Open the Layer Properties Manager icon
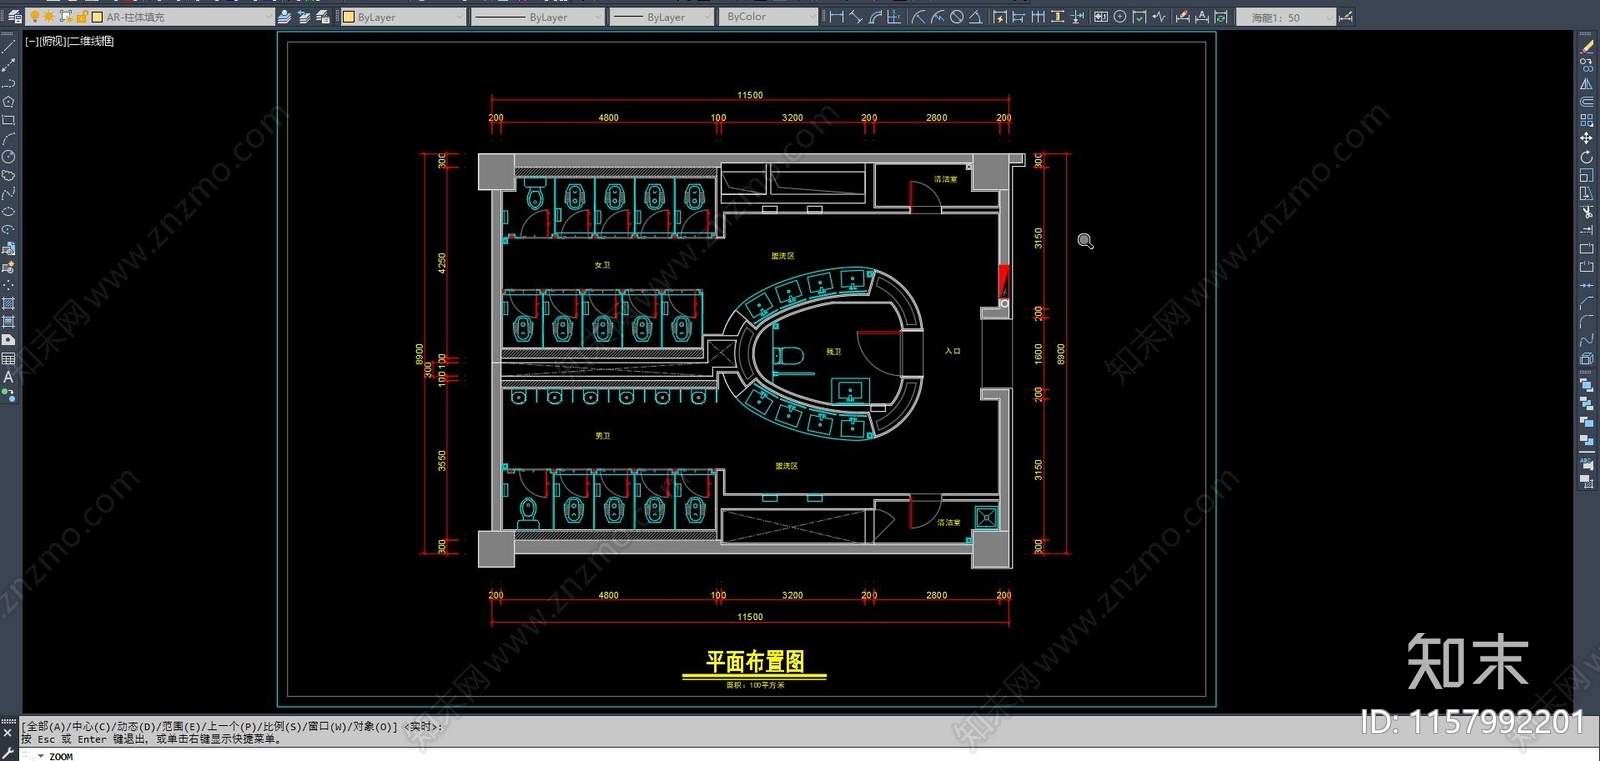Screen dimensions: 1600x761 click(14, 17)
